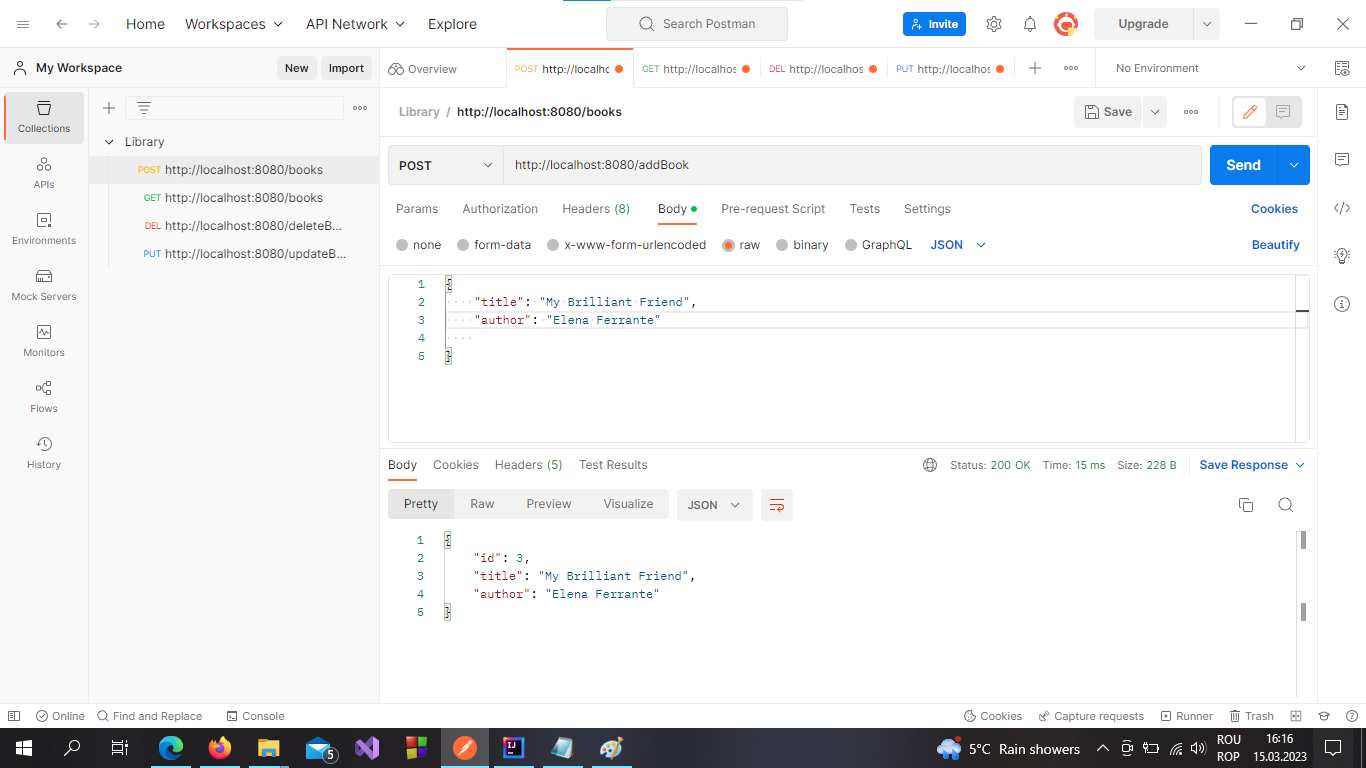Click the Import button
The height and width of the screenshot is (768, 1366).
(346, 68)
